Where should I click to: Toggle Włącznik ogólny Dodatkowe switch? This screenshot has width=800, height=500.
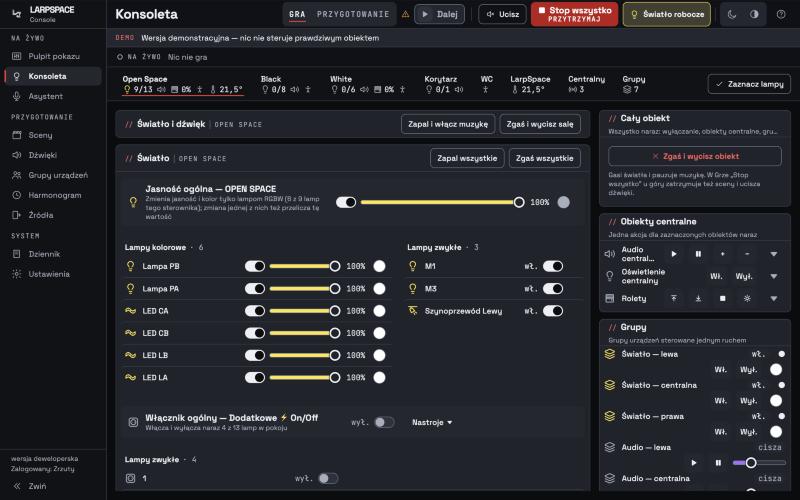click(x=384, y=422)
